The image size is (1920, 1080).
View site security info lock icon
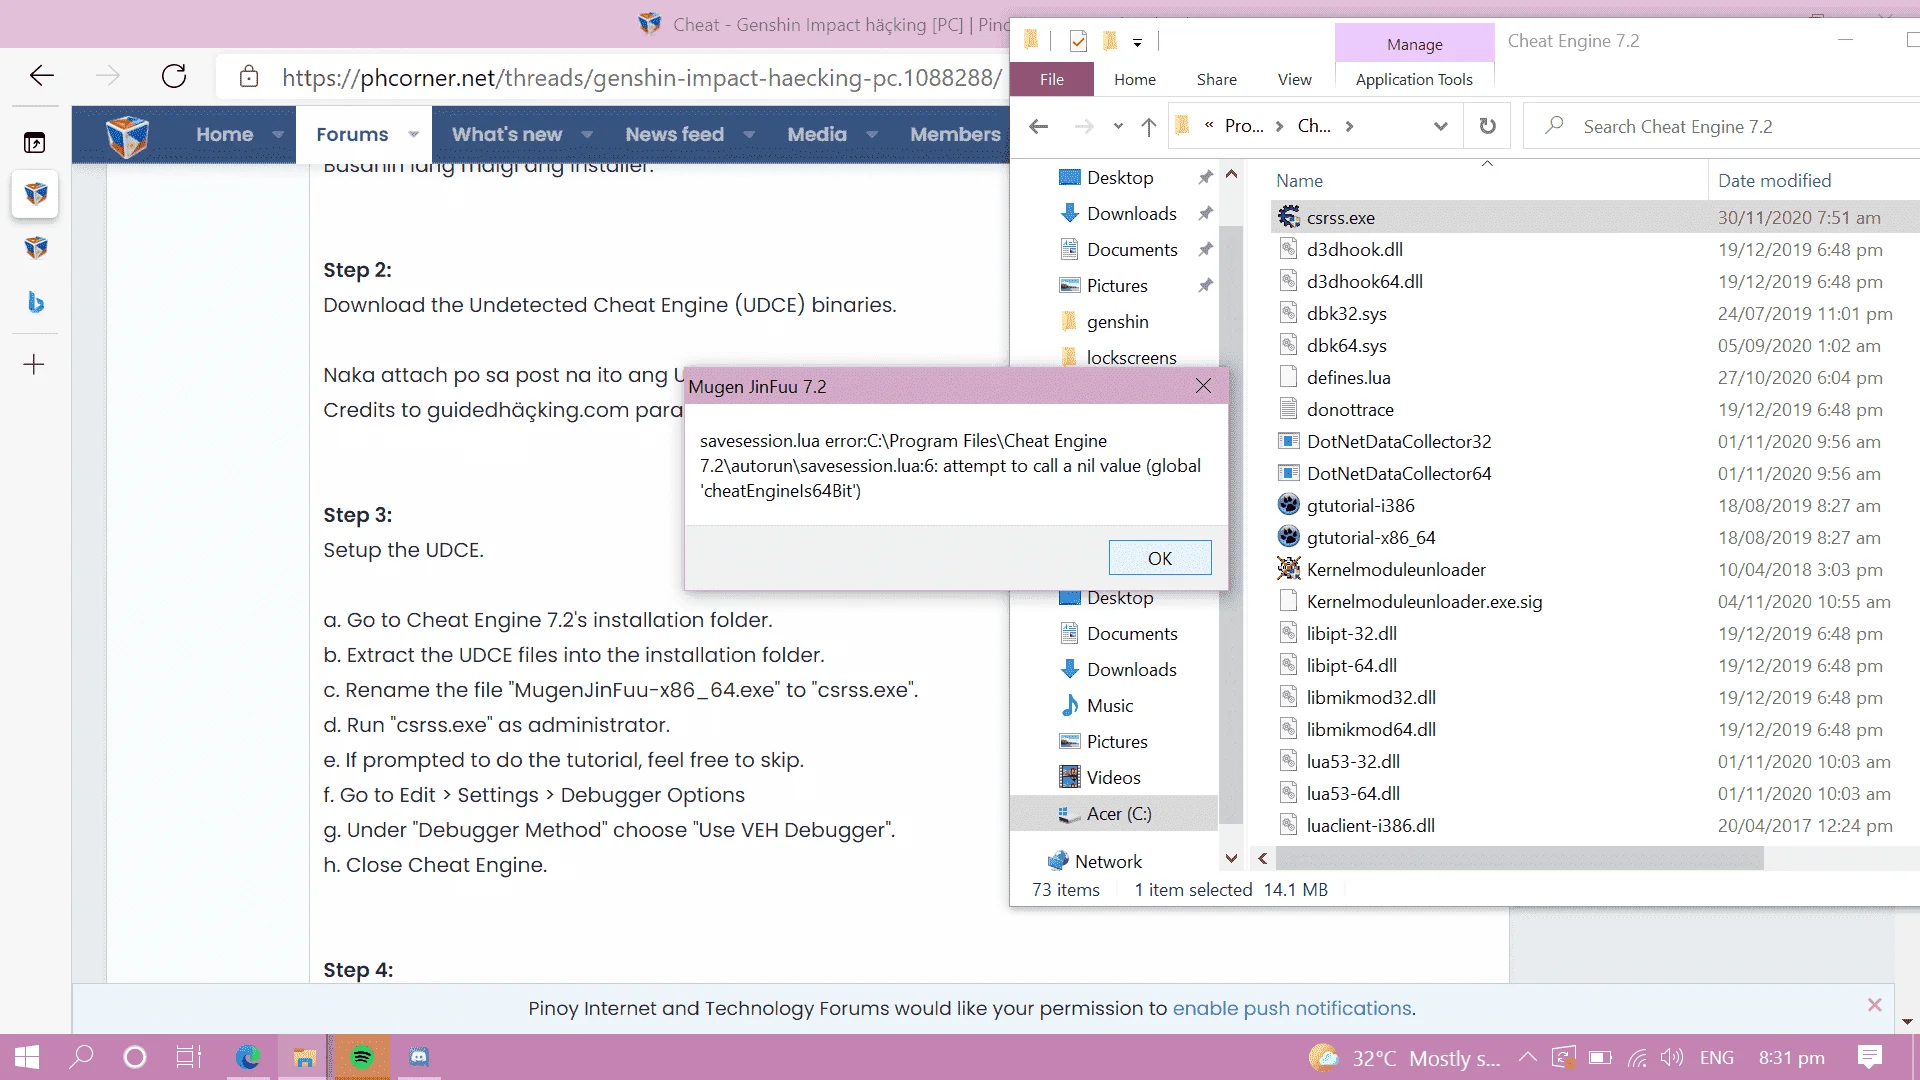pyautogui.click(x=249, y=77)
